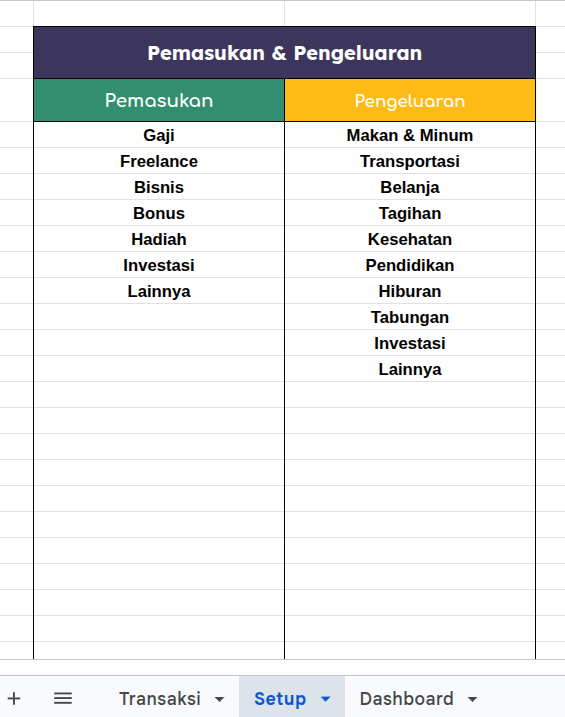Select the Gaji cell
Screen dimensions: 565x717
pos(159,135)
